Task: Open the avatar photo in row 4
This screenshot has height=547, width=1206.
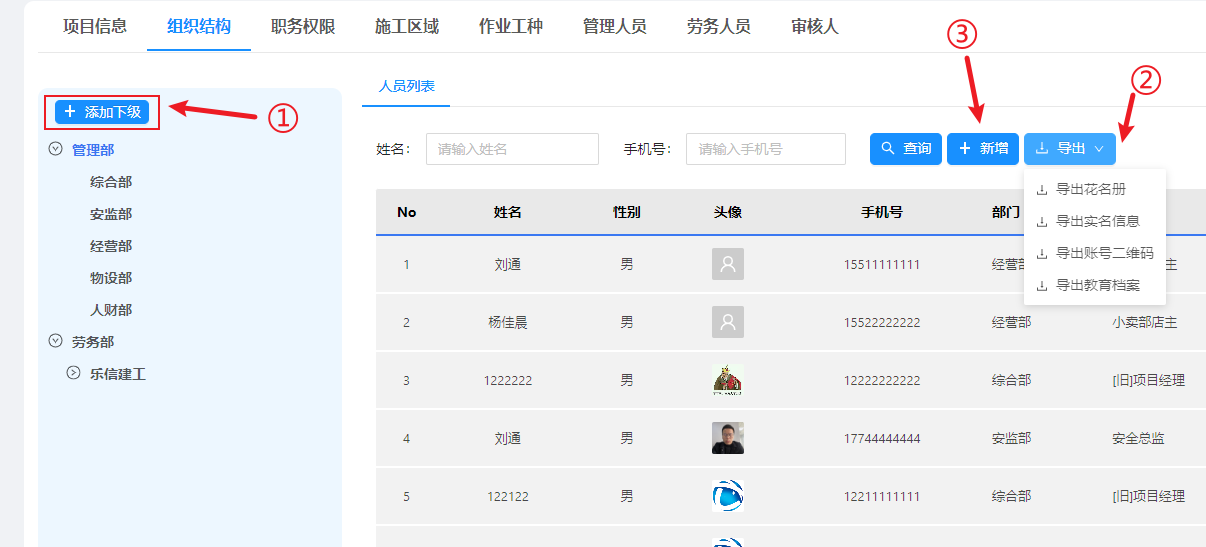Action: click(728, 438)
